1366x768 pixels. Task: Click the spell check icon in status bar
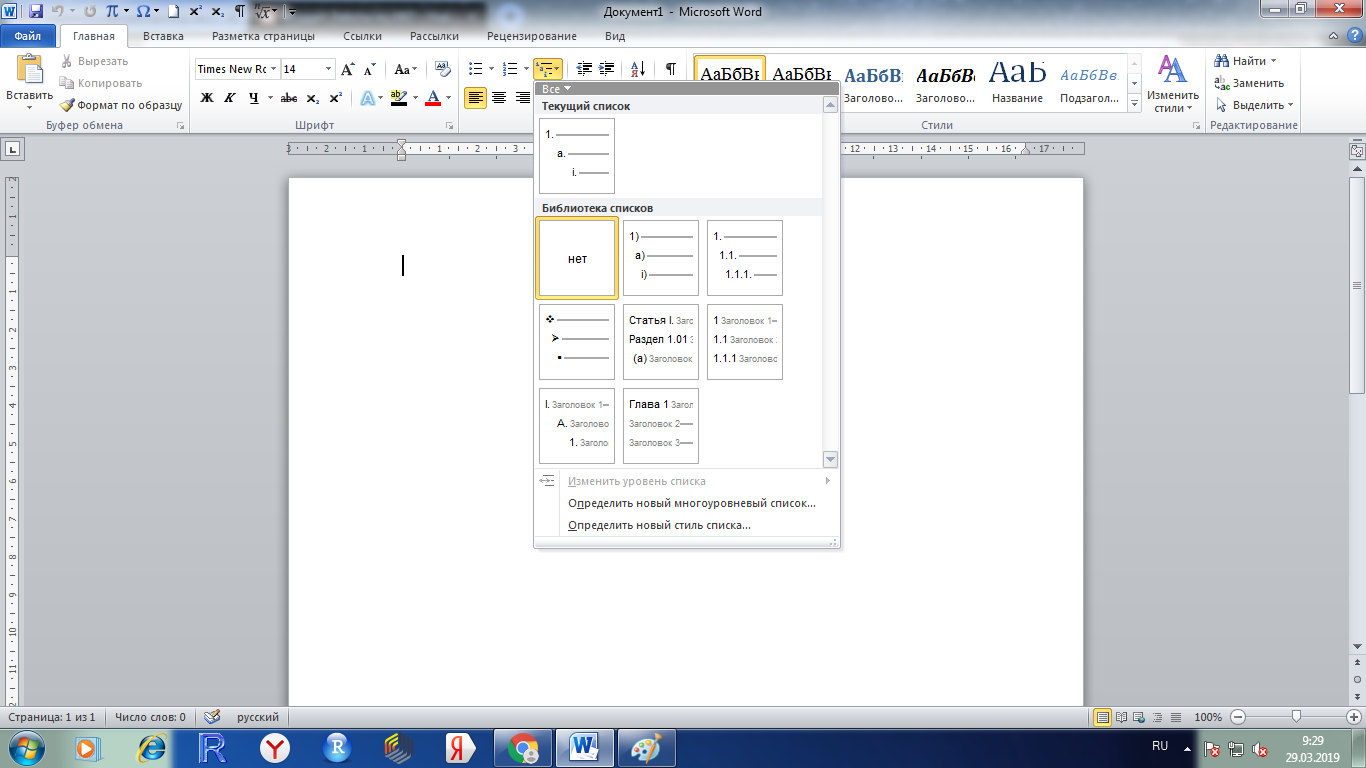point(212,717)
